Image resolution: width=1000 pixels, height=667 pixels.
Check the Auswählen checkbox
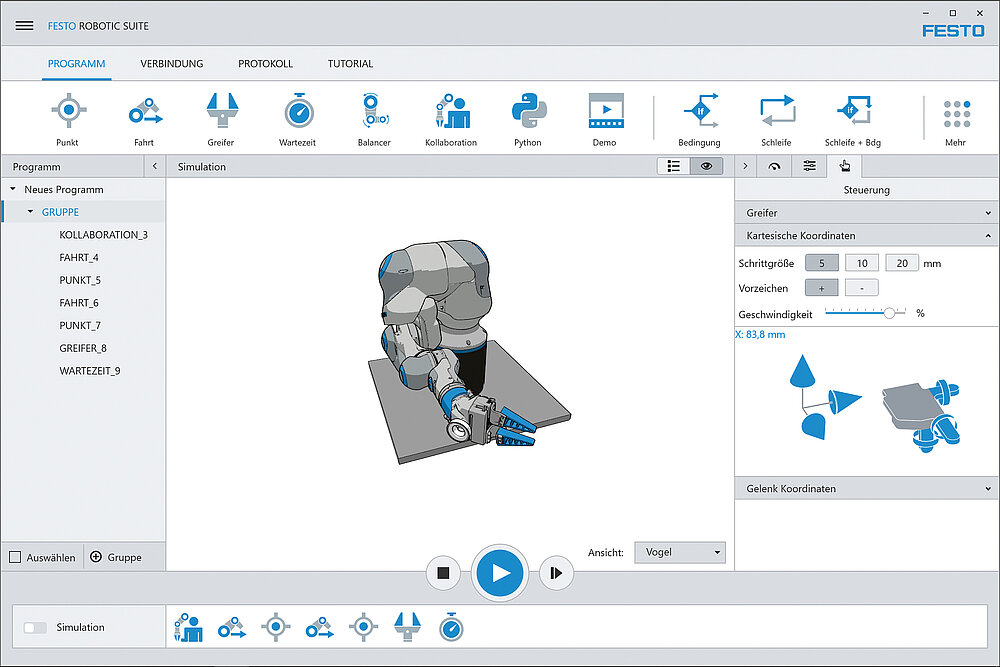(15, 557)
